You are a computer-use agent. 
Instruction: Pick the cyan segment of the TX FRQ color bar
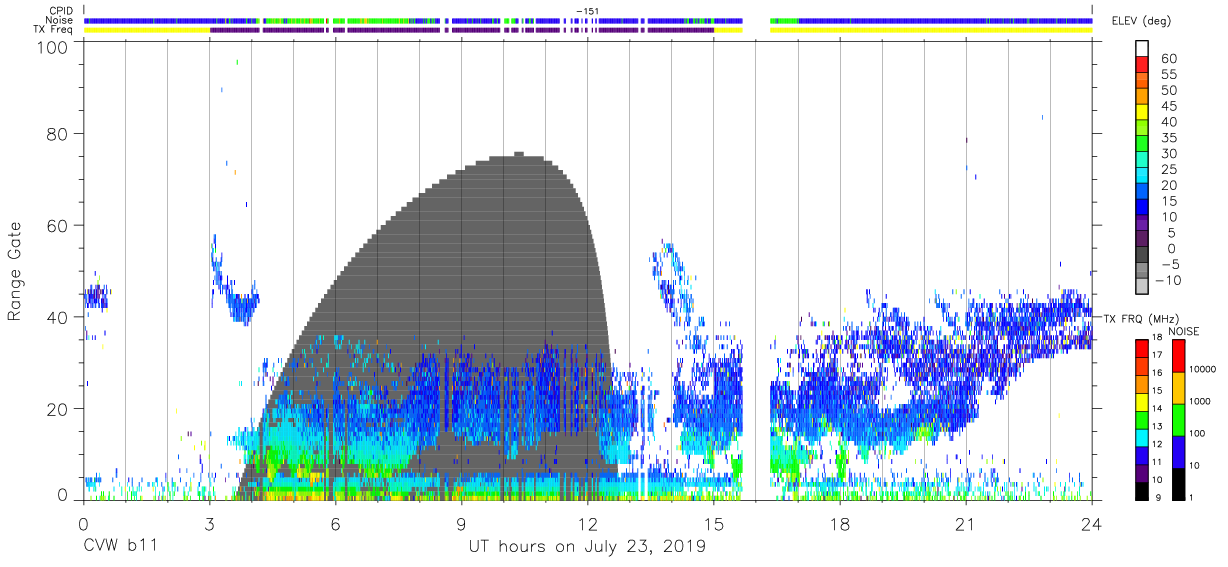coord(1143,437)
